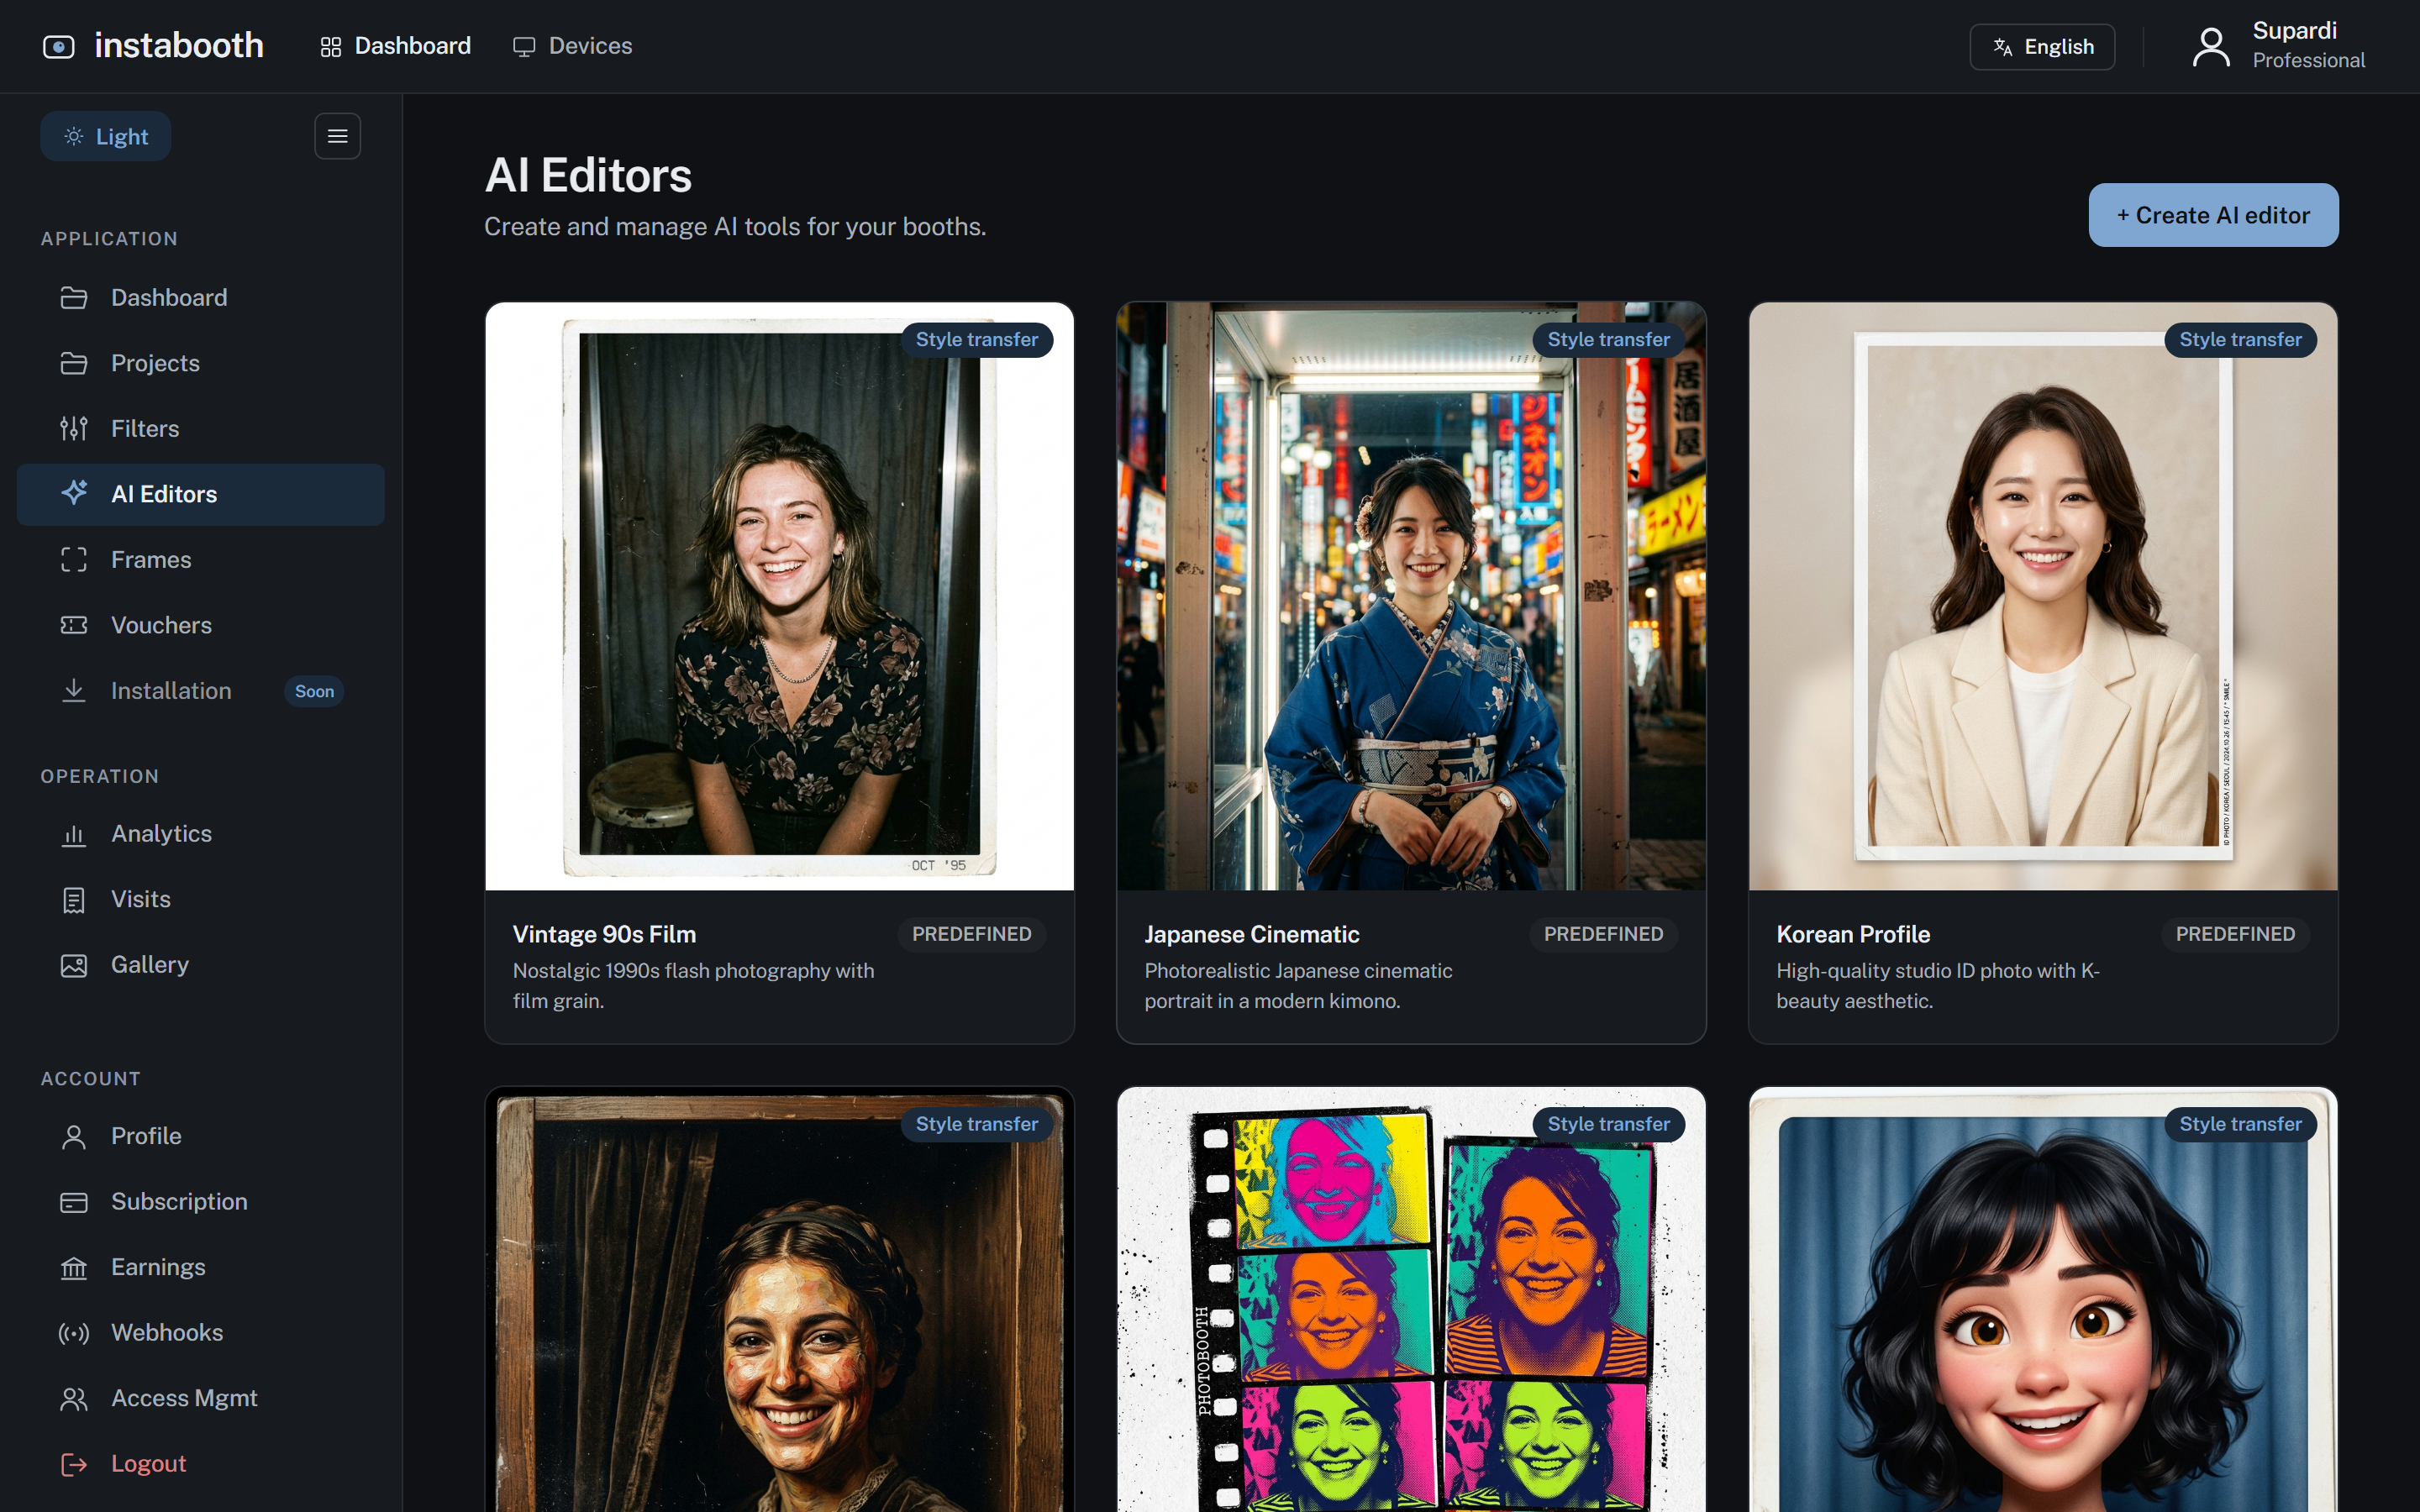Click the Earnings bank icon
This screenshot has width=2420, height=1512.
[74, 1267]
